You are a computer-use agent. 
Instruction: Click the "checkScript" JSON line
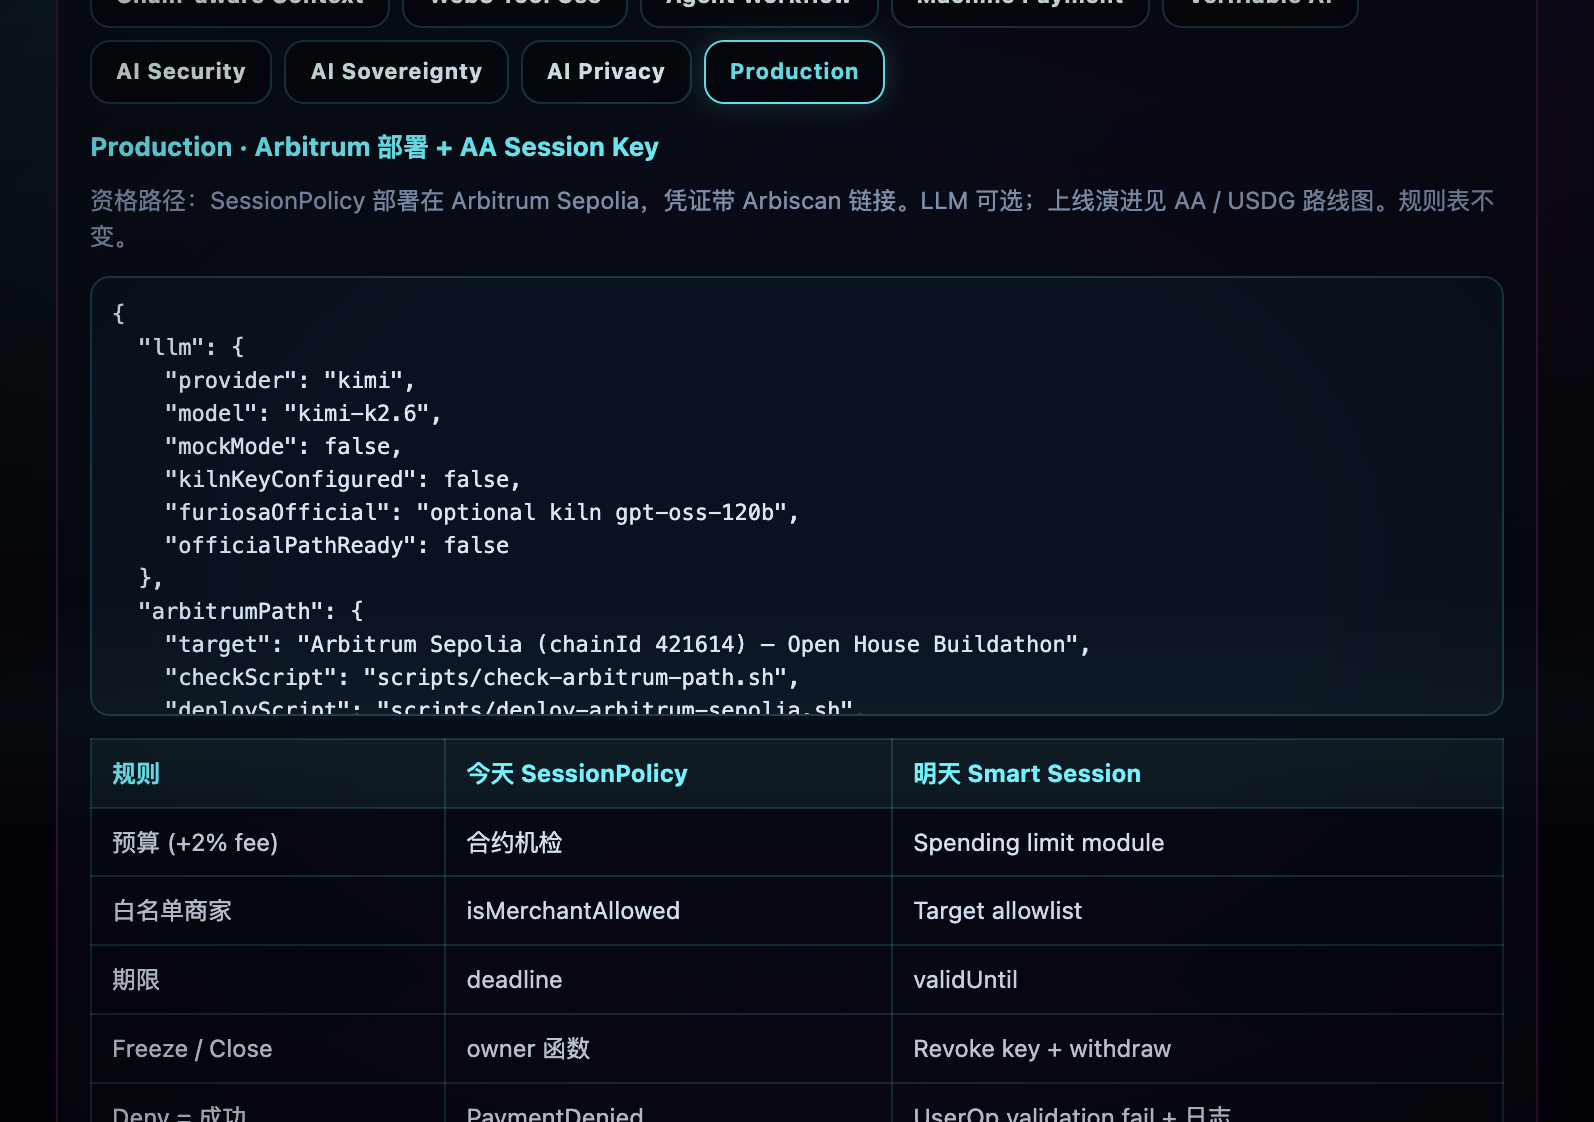click(x=481, y=677)
